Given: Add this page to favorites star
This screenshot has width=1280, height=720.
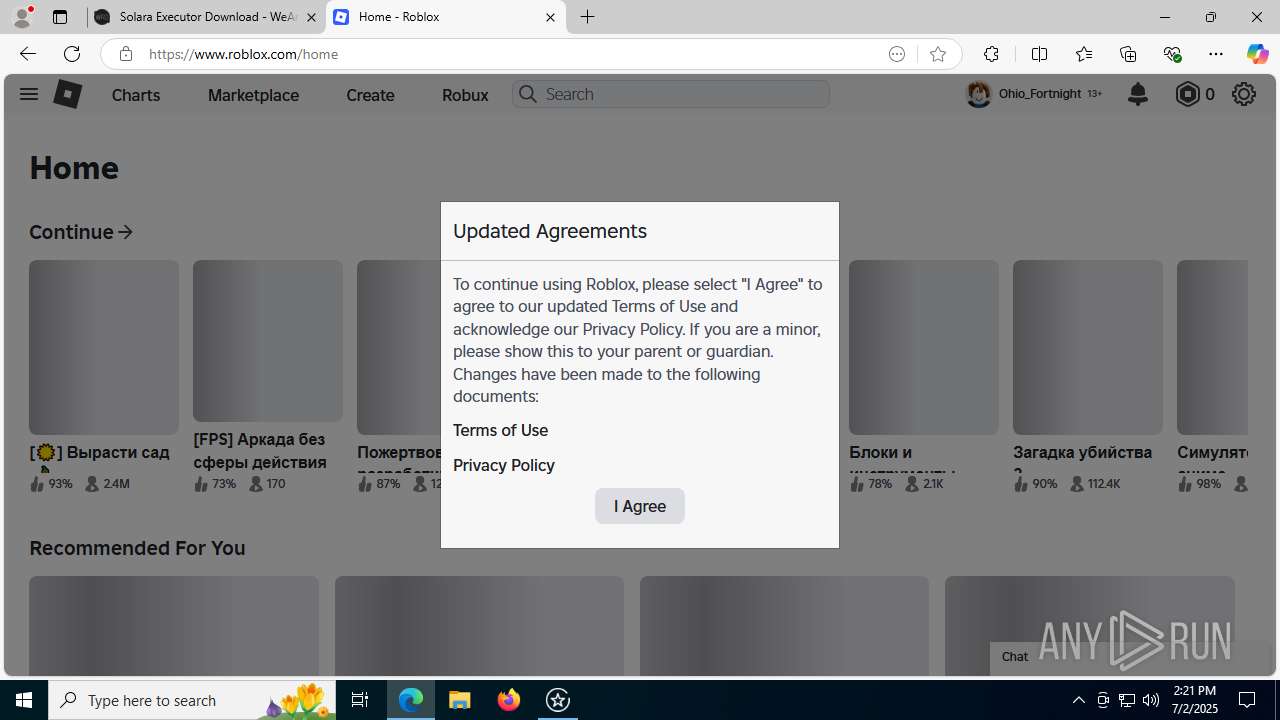Looking at the screenshot, I should [x=937, y=54].
